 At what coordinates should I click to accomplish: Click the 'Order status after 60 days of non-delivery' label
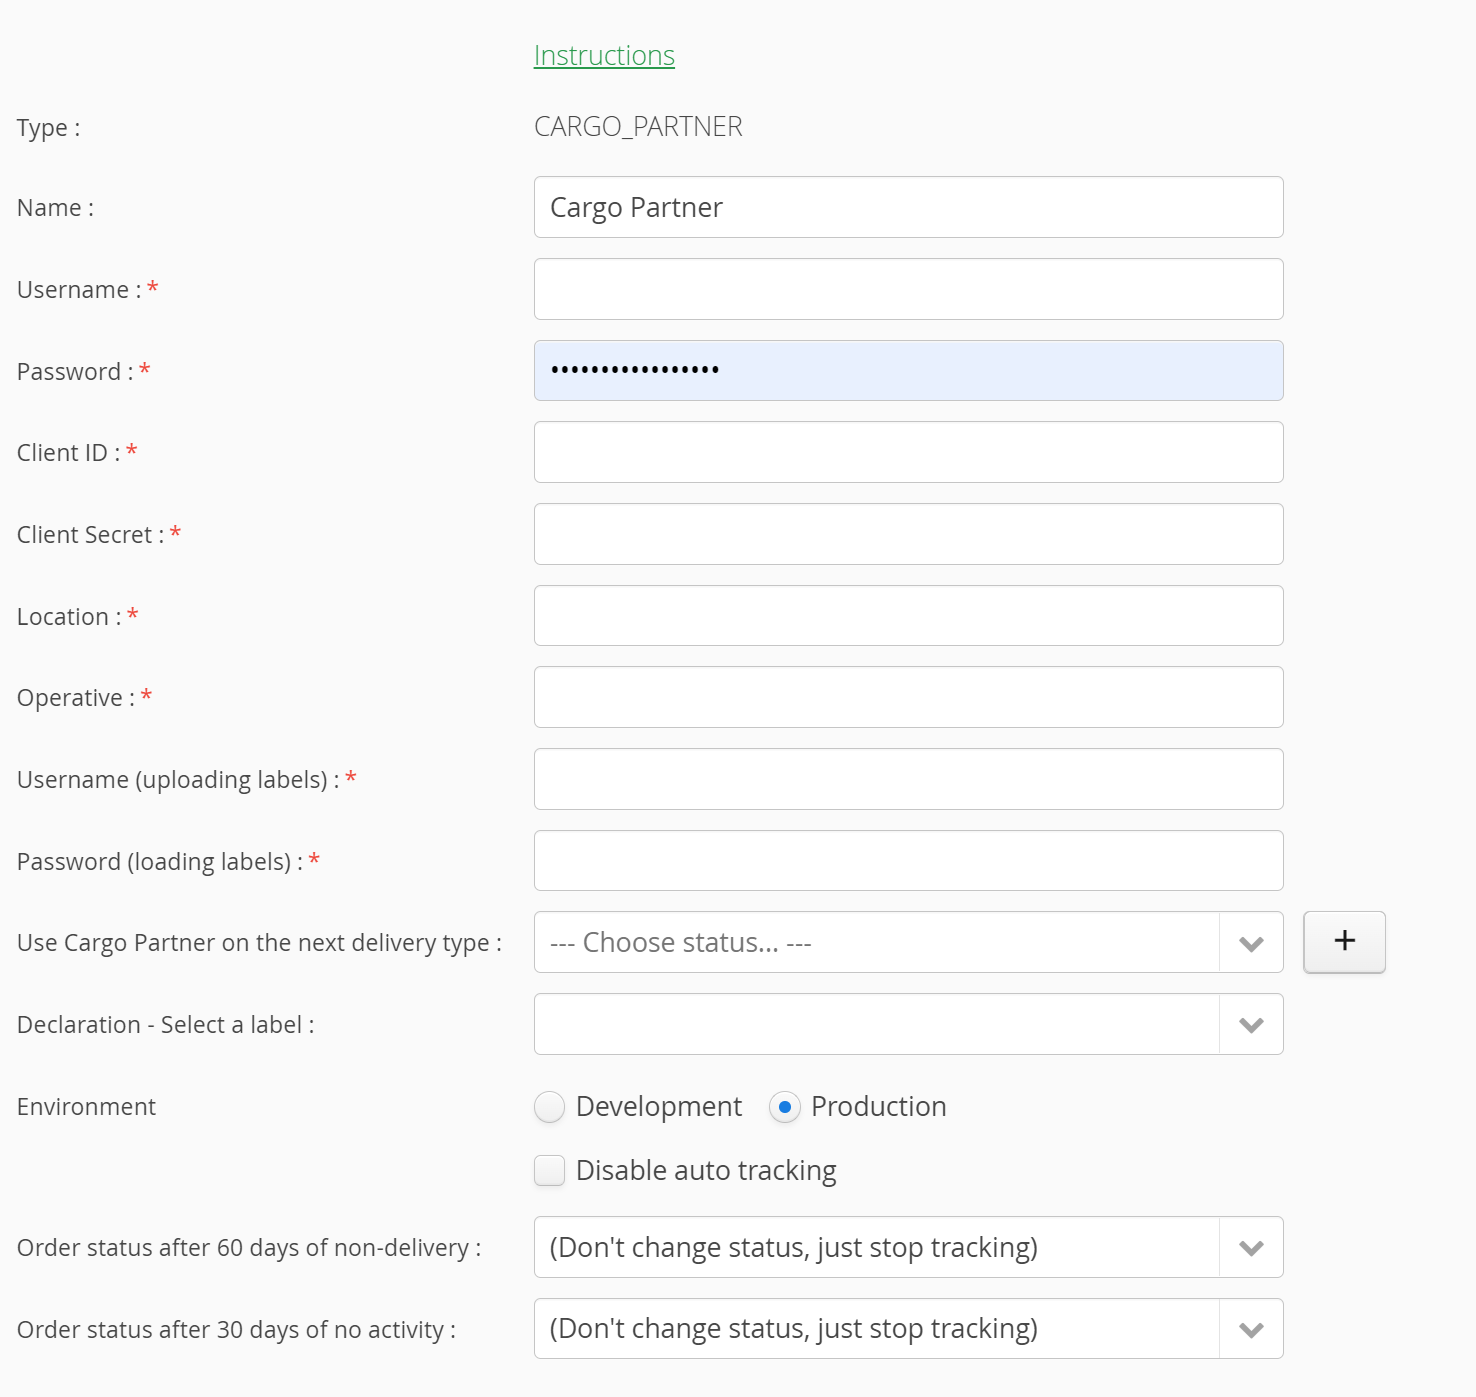click(x=249, y=1248)
